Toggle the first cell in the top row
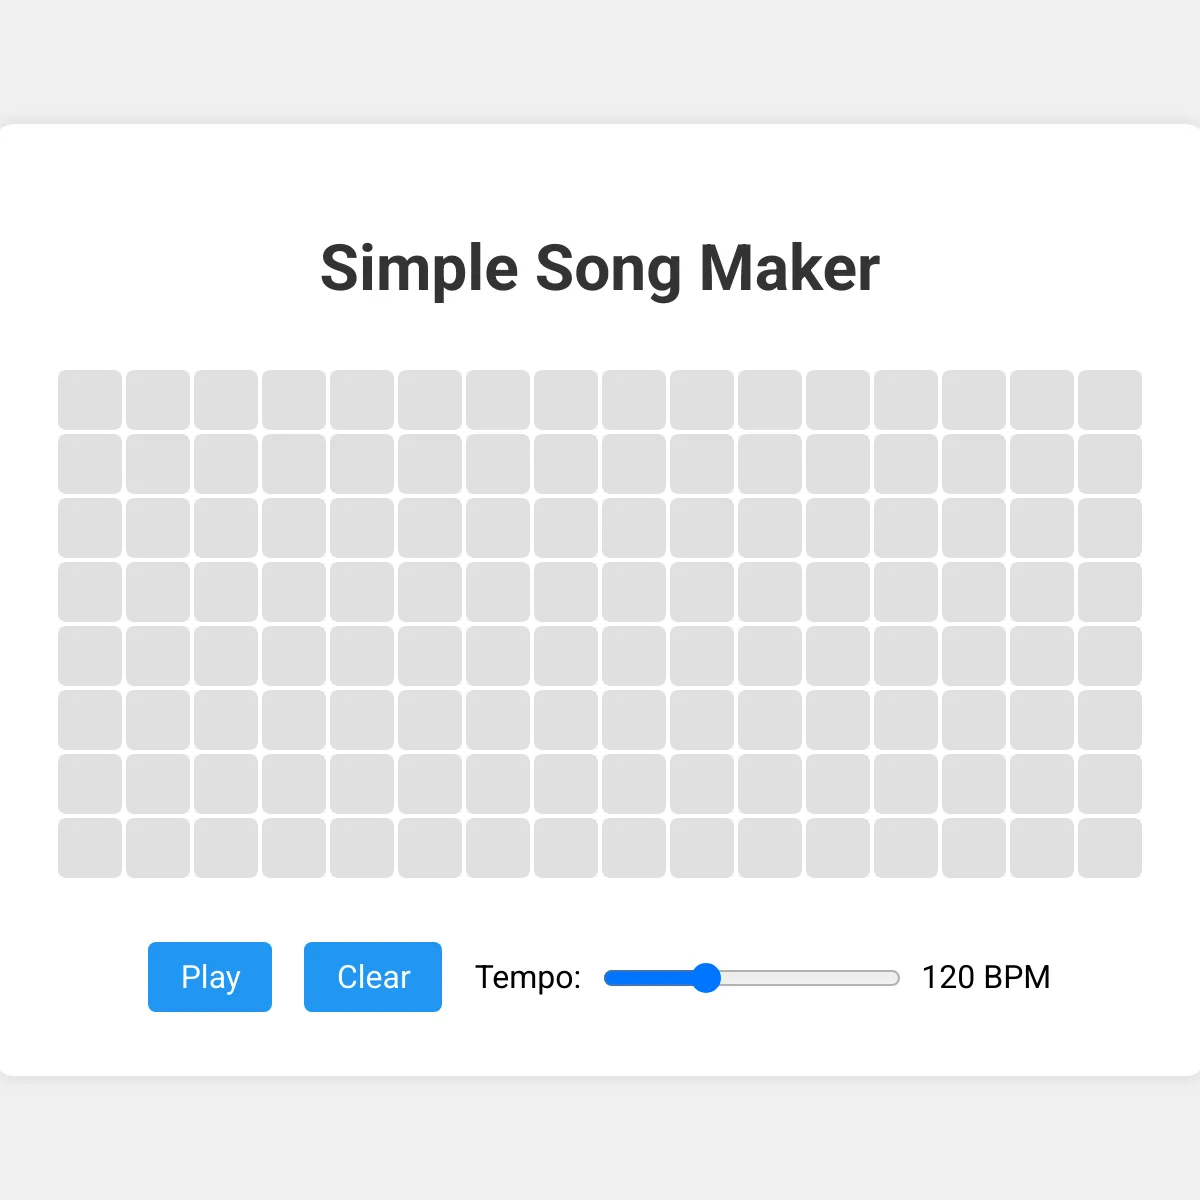This screenshot has height=1200, width=1200. 90,400
